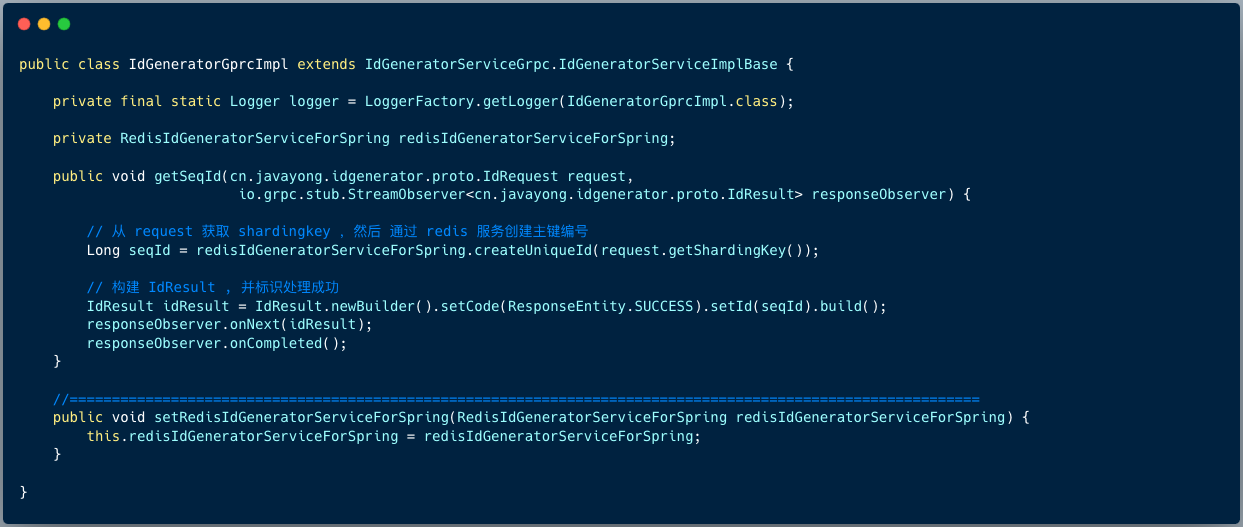This screenshot has width=1243, height=527.
Task: Click the responseObserver.onNext(idResult) line
Action: click(x=229, y=324)
